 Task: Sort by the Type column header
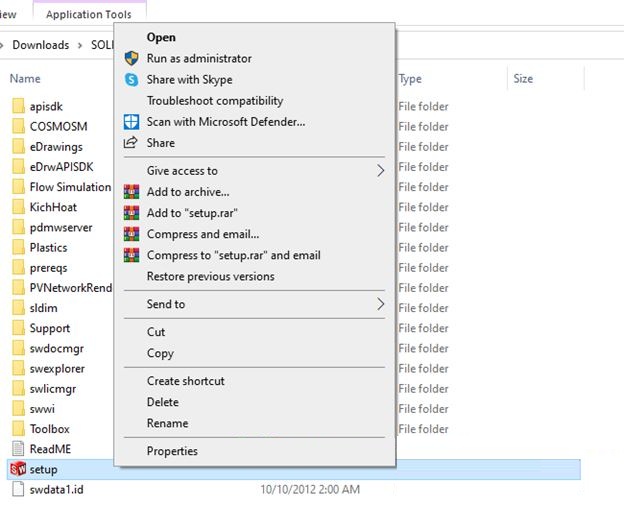(x=410, y=79)
